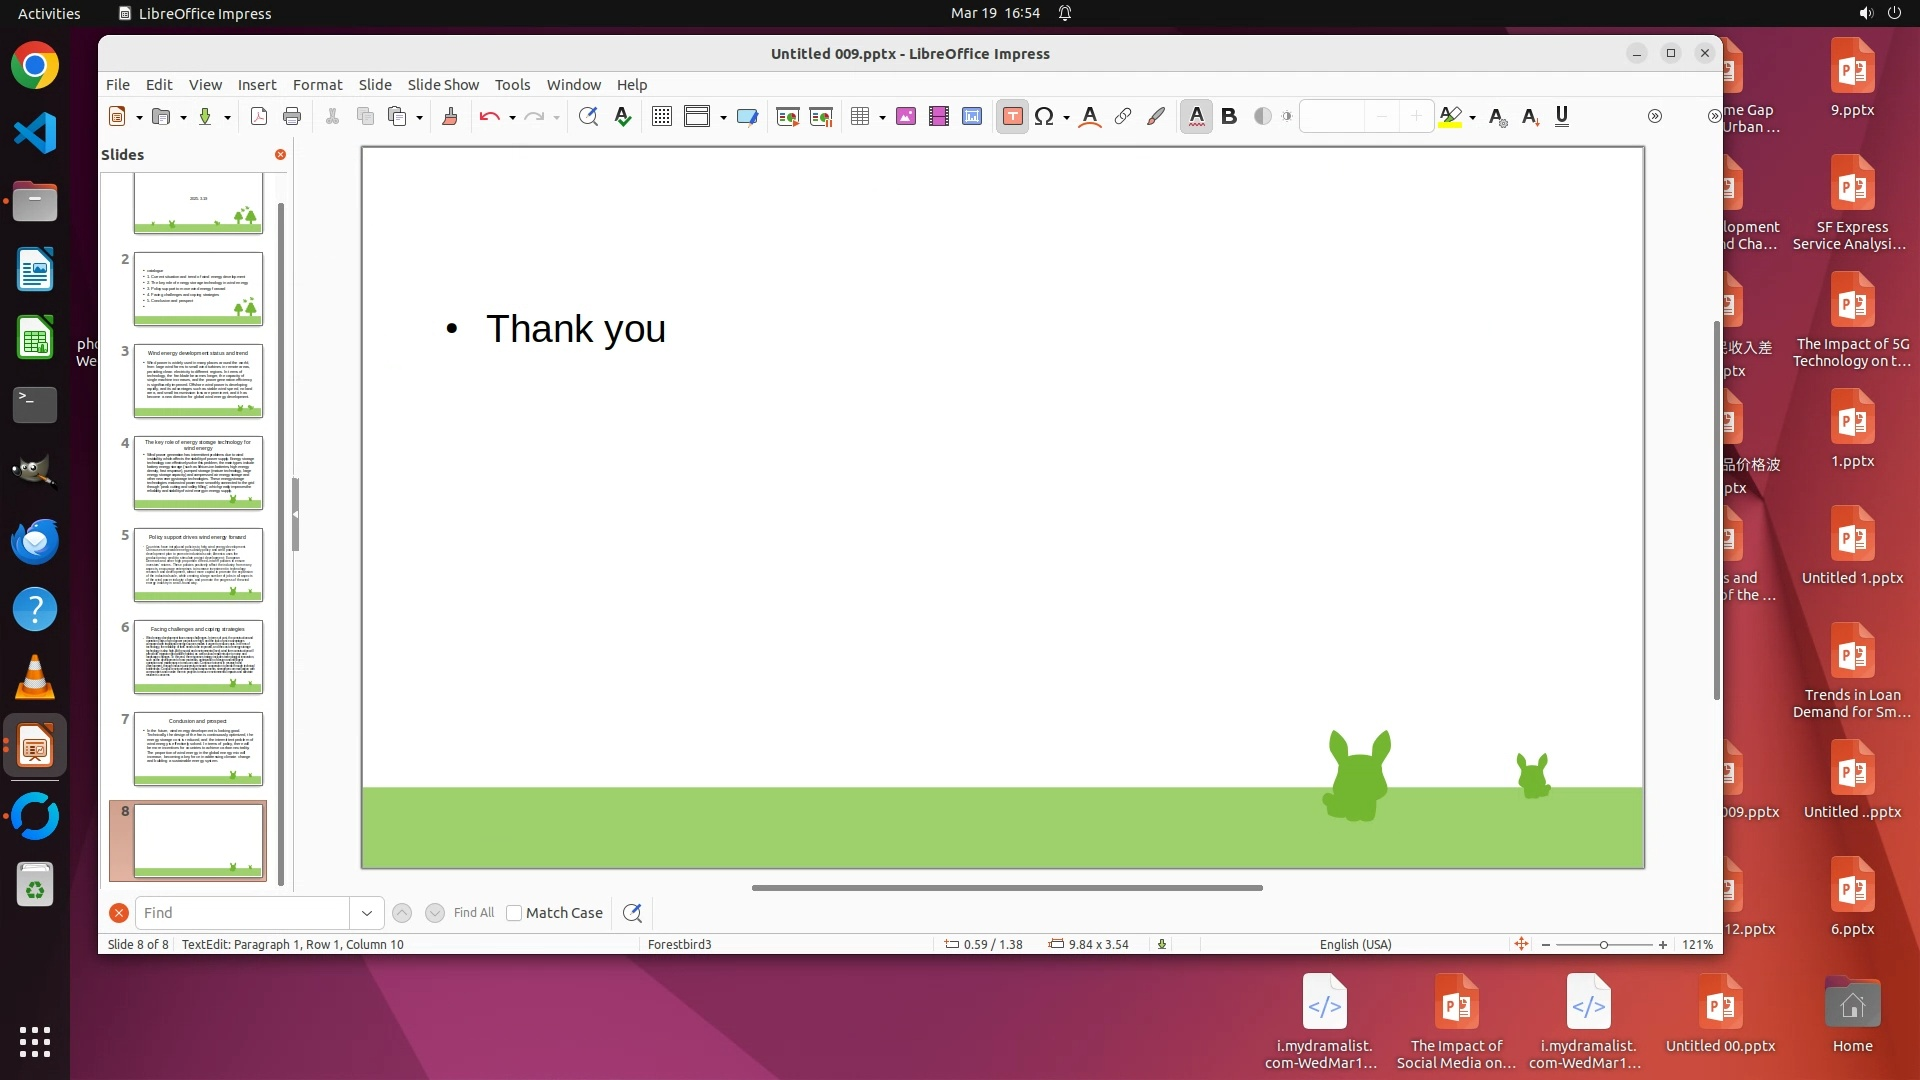Click the Insert Fontwork Text icon
The width and height of the screenshot is (1920, 1080).
pyautogui.click(x=1090, y=117)
